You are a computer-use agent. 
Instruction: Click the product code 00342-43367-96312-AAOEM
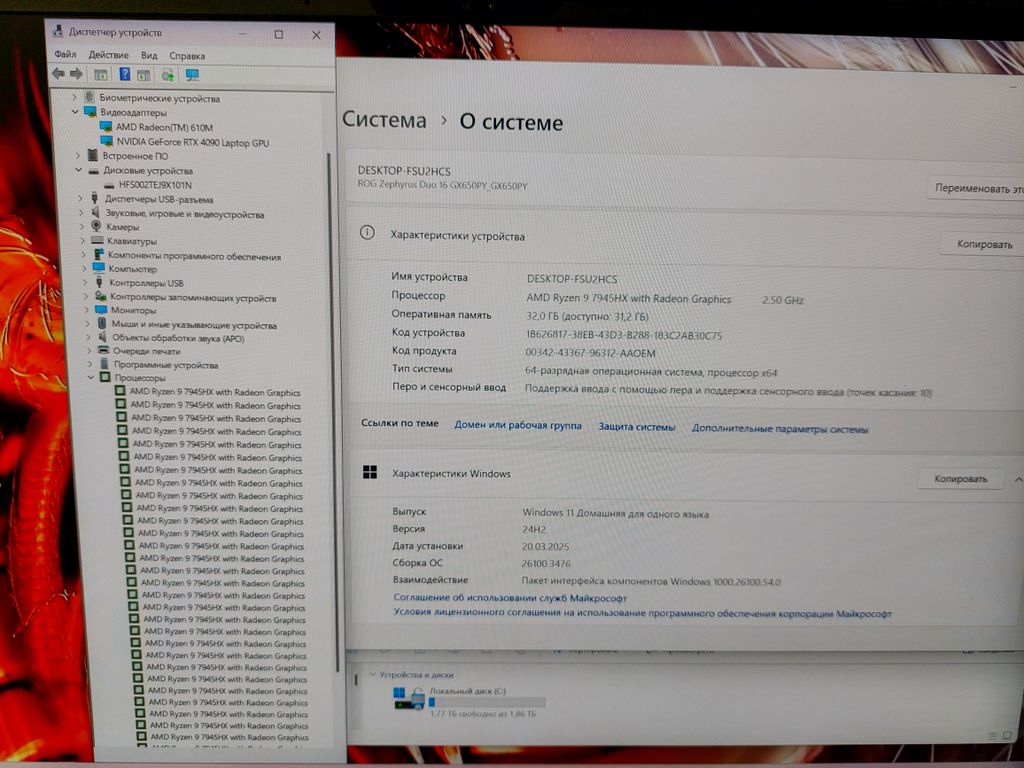click(590, 353)
